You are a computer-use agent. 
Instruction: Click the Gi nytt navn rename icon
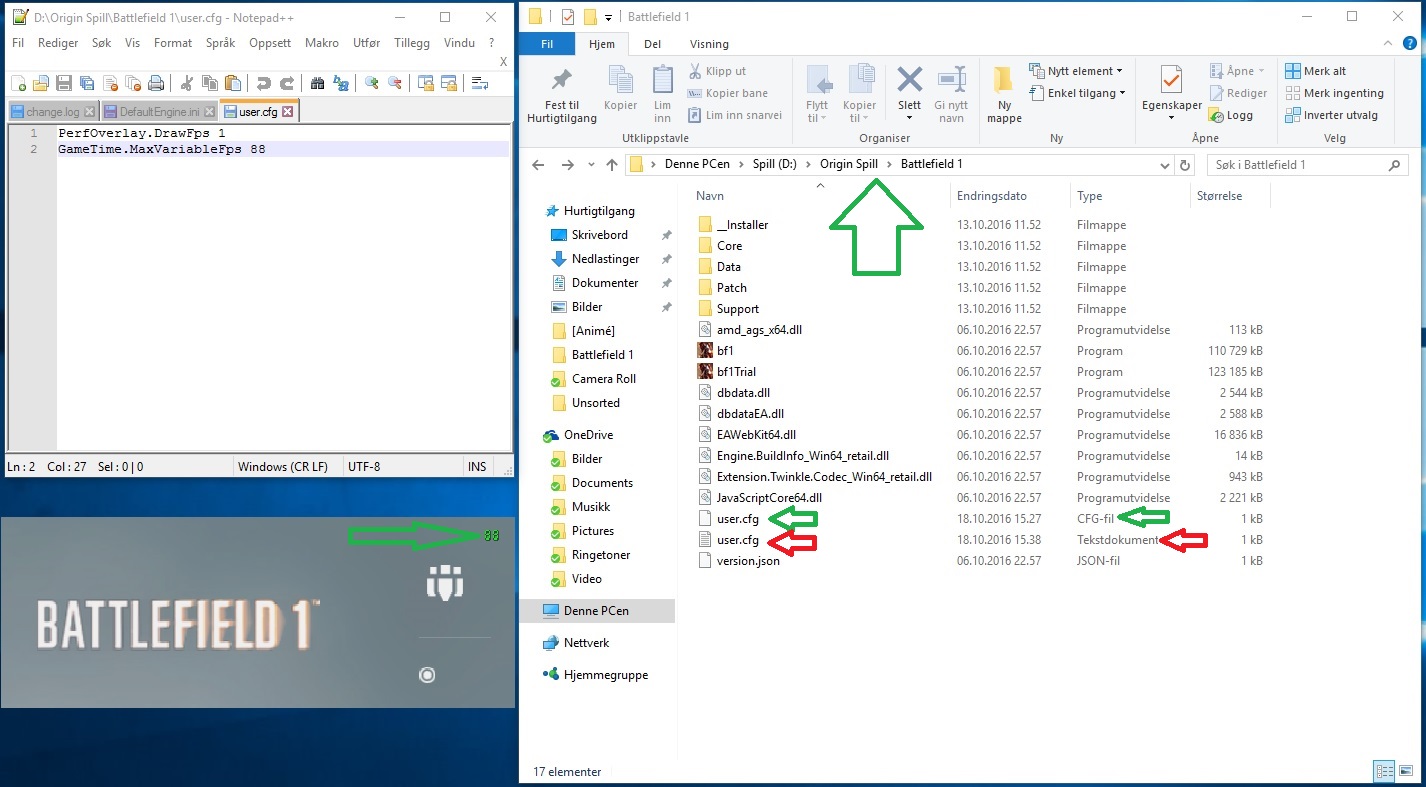coord(951,79)
